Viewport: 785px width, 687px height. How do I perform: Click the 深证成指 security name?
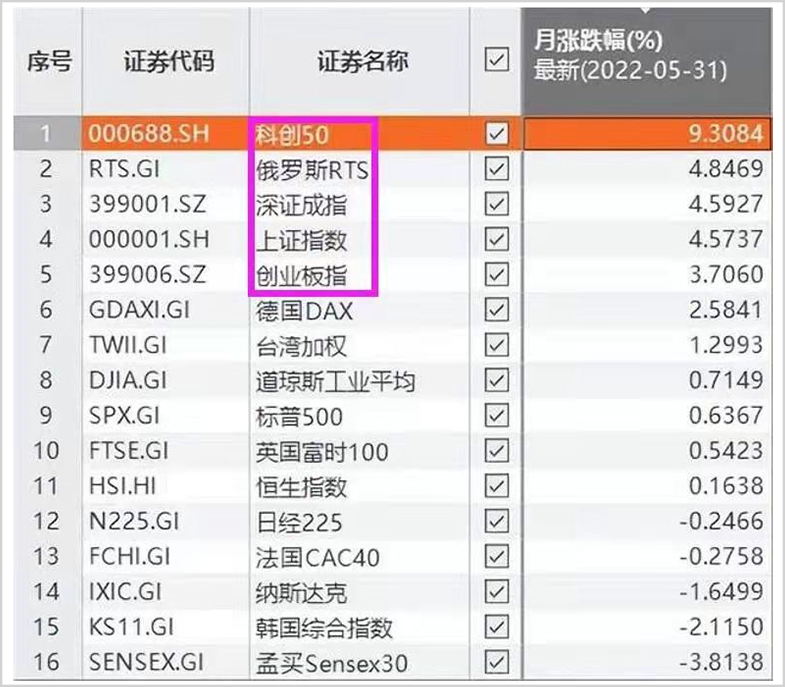click(301, 205)
